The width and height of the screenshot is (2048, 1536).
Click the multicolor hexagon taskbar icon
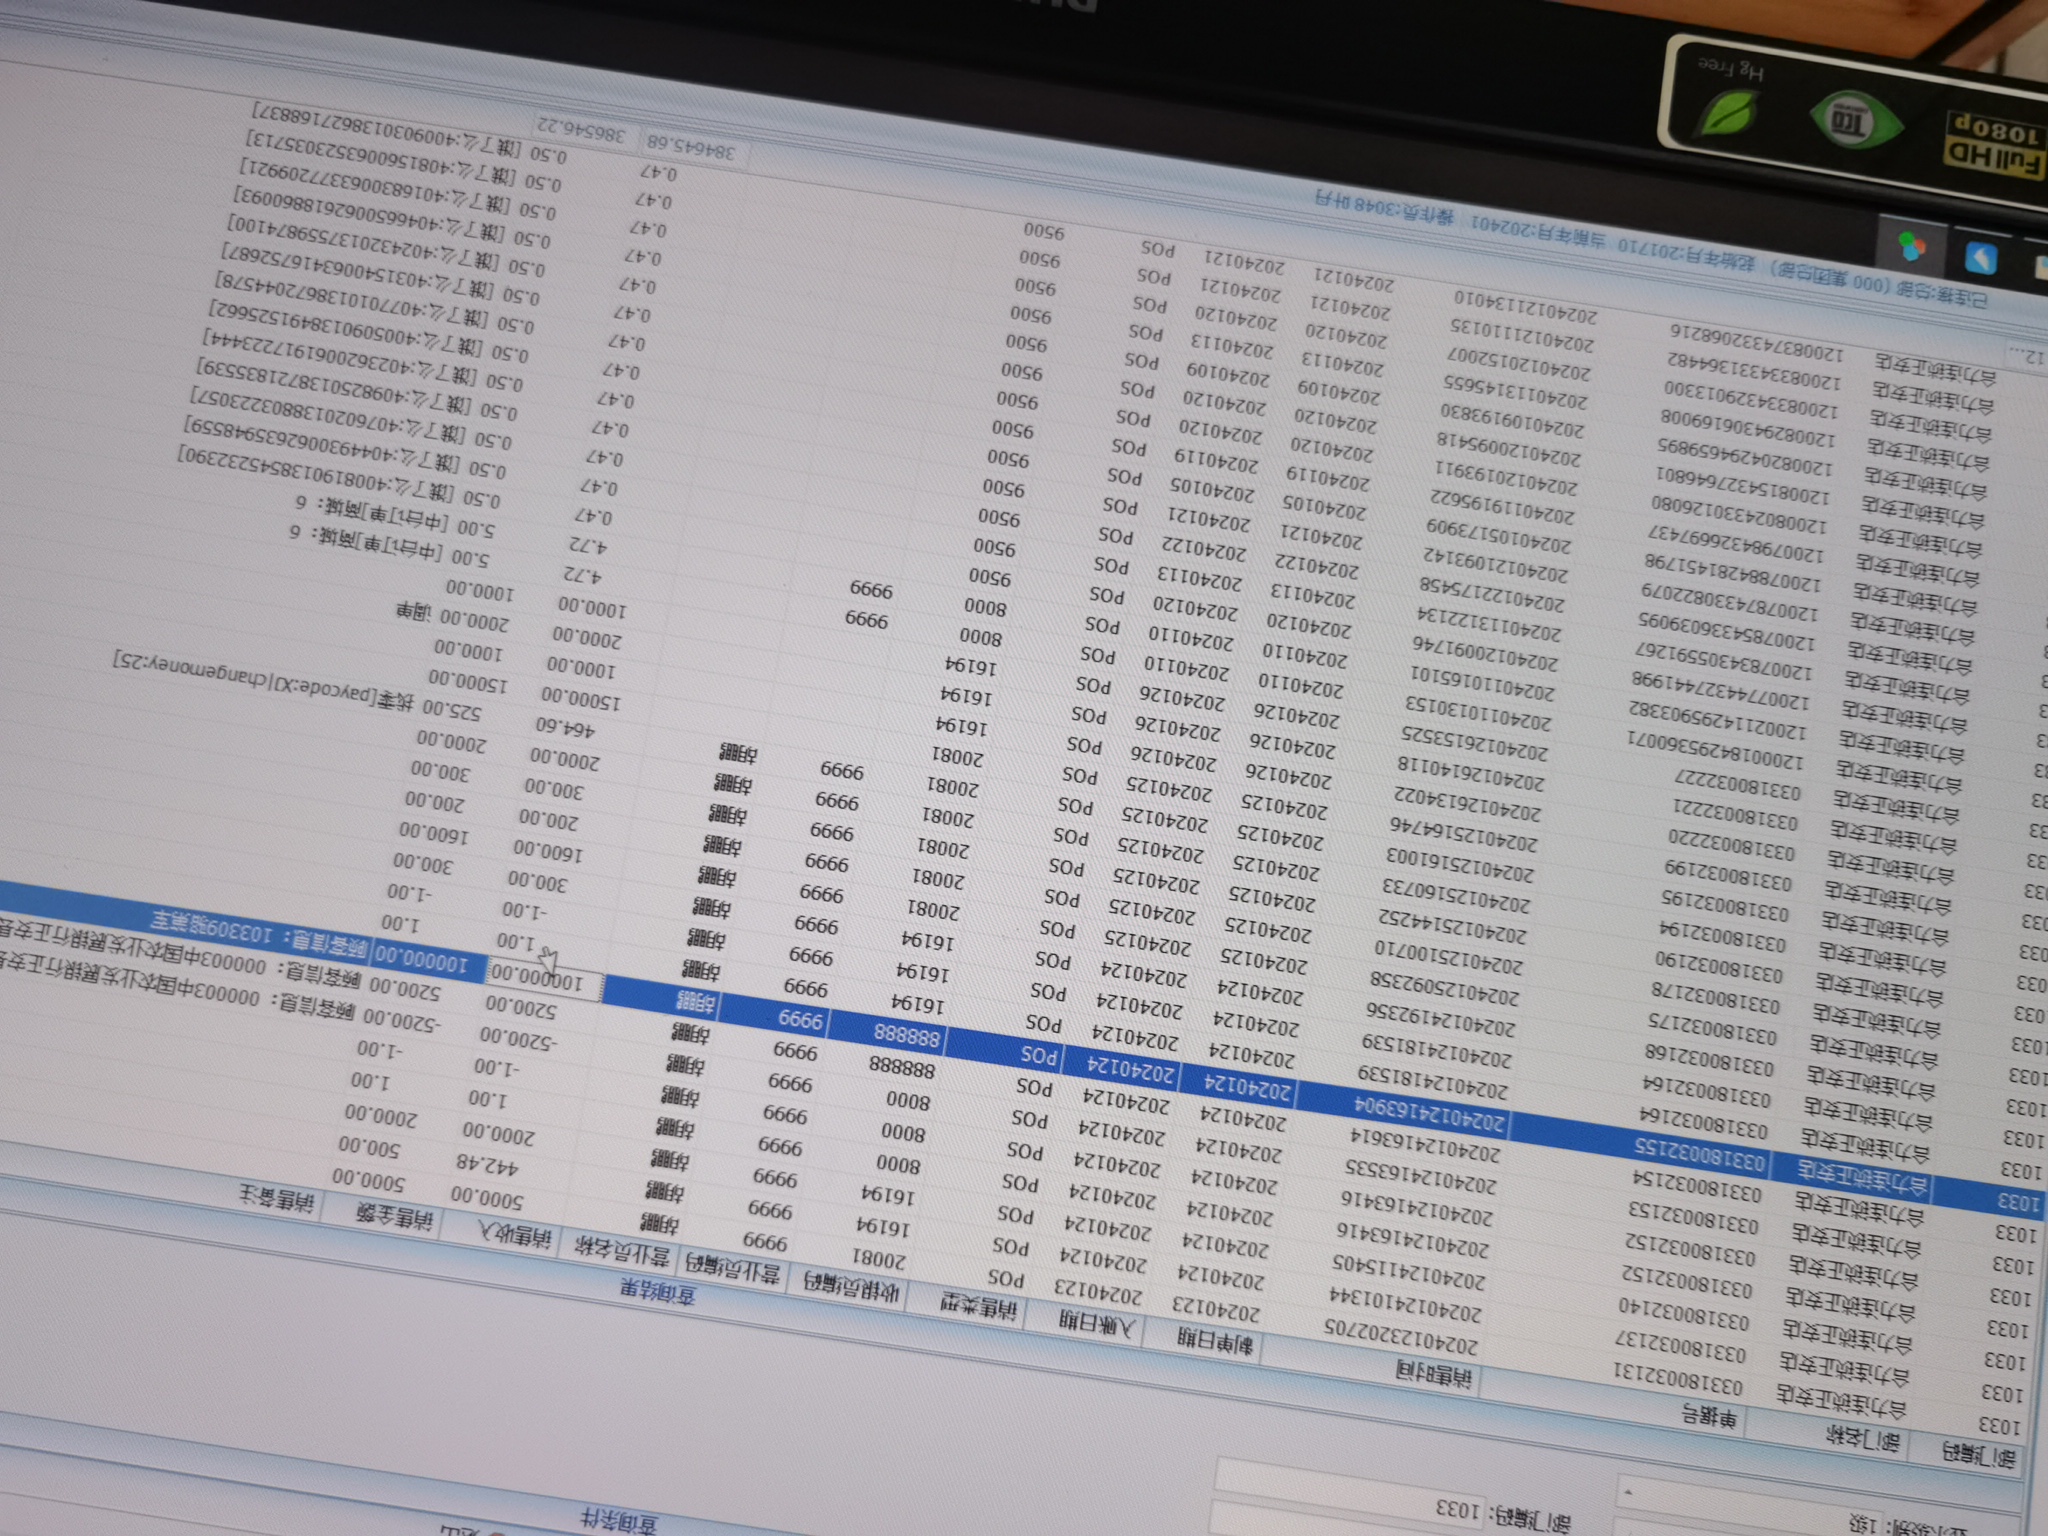pos(1911,245)
